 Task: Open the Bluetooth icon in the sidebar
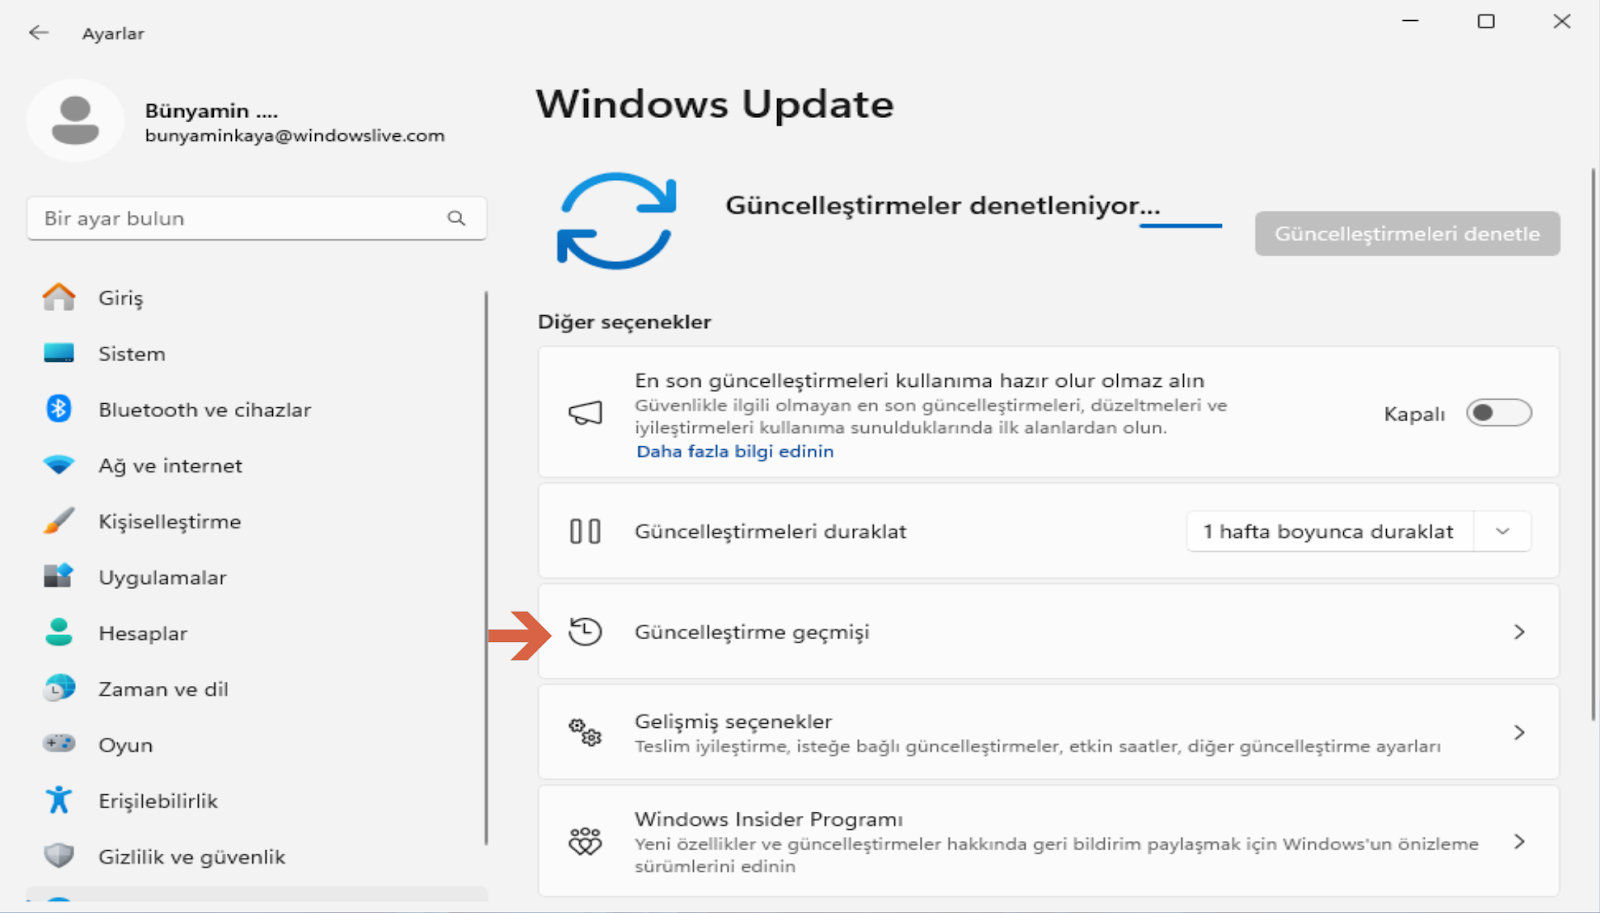pyautogui.click(x=59, y=409)
